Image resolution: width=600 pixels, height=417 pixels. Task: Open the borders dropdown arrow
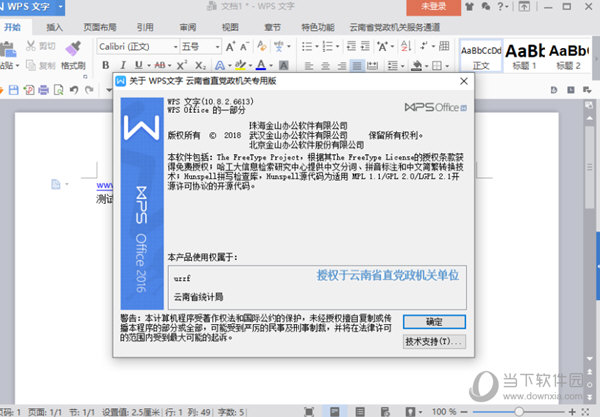coord(447,66)
